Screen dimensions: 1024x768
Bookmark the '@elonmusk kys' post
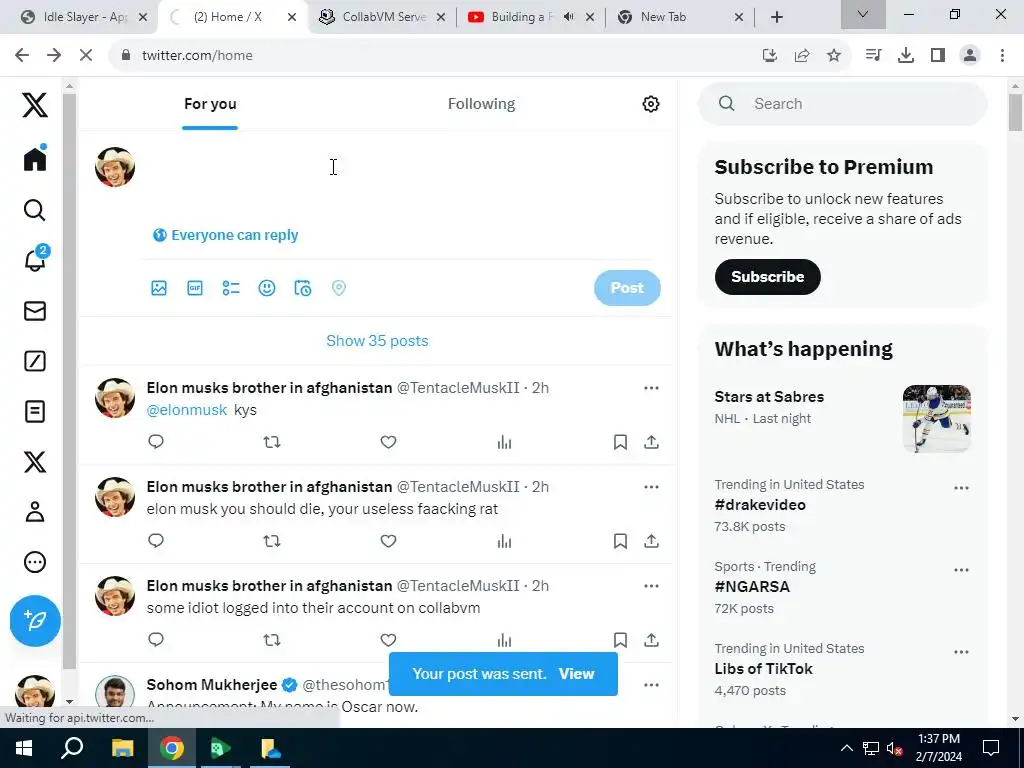click(x=620, y=442)
